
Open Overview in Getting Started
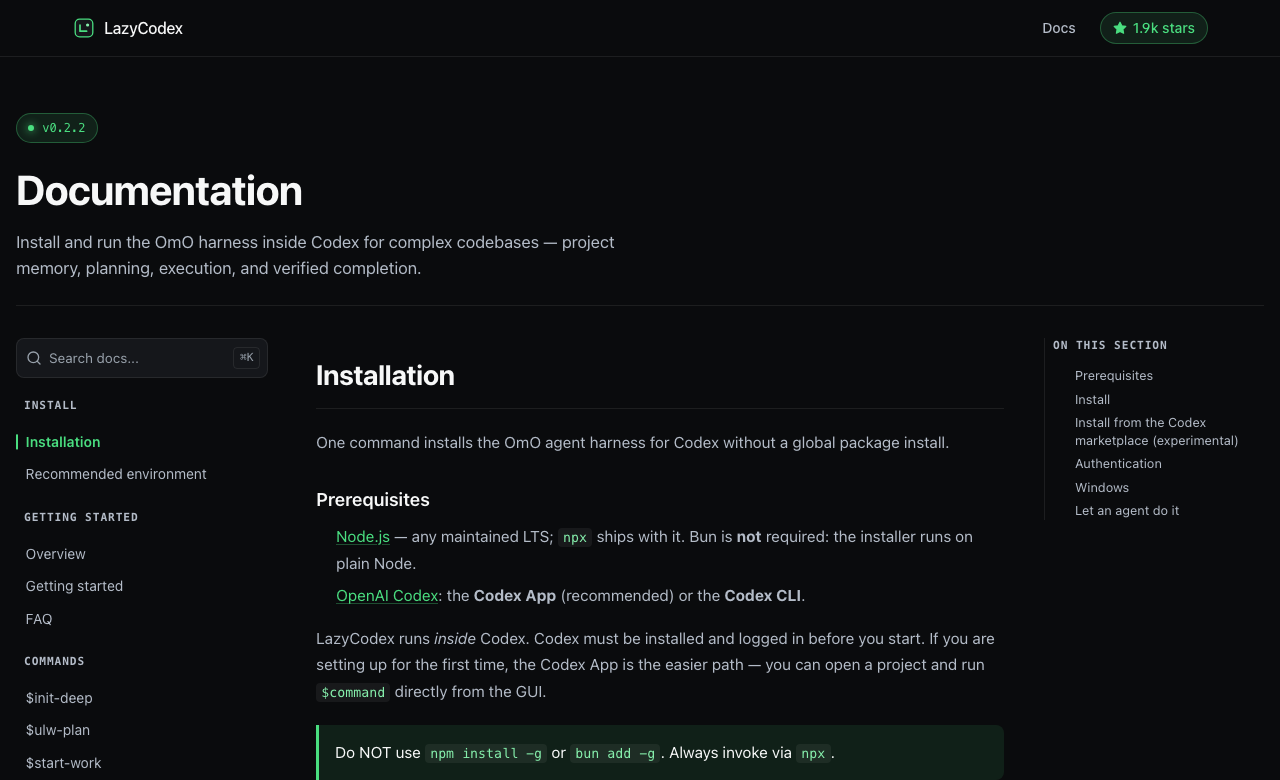[56, 554]
